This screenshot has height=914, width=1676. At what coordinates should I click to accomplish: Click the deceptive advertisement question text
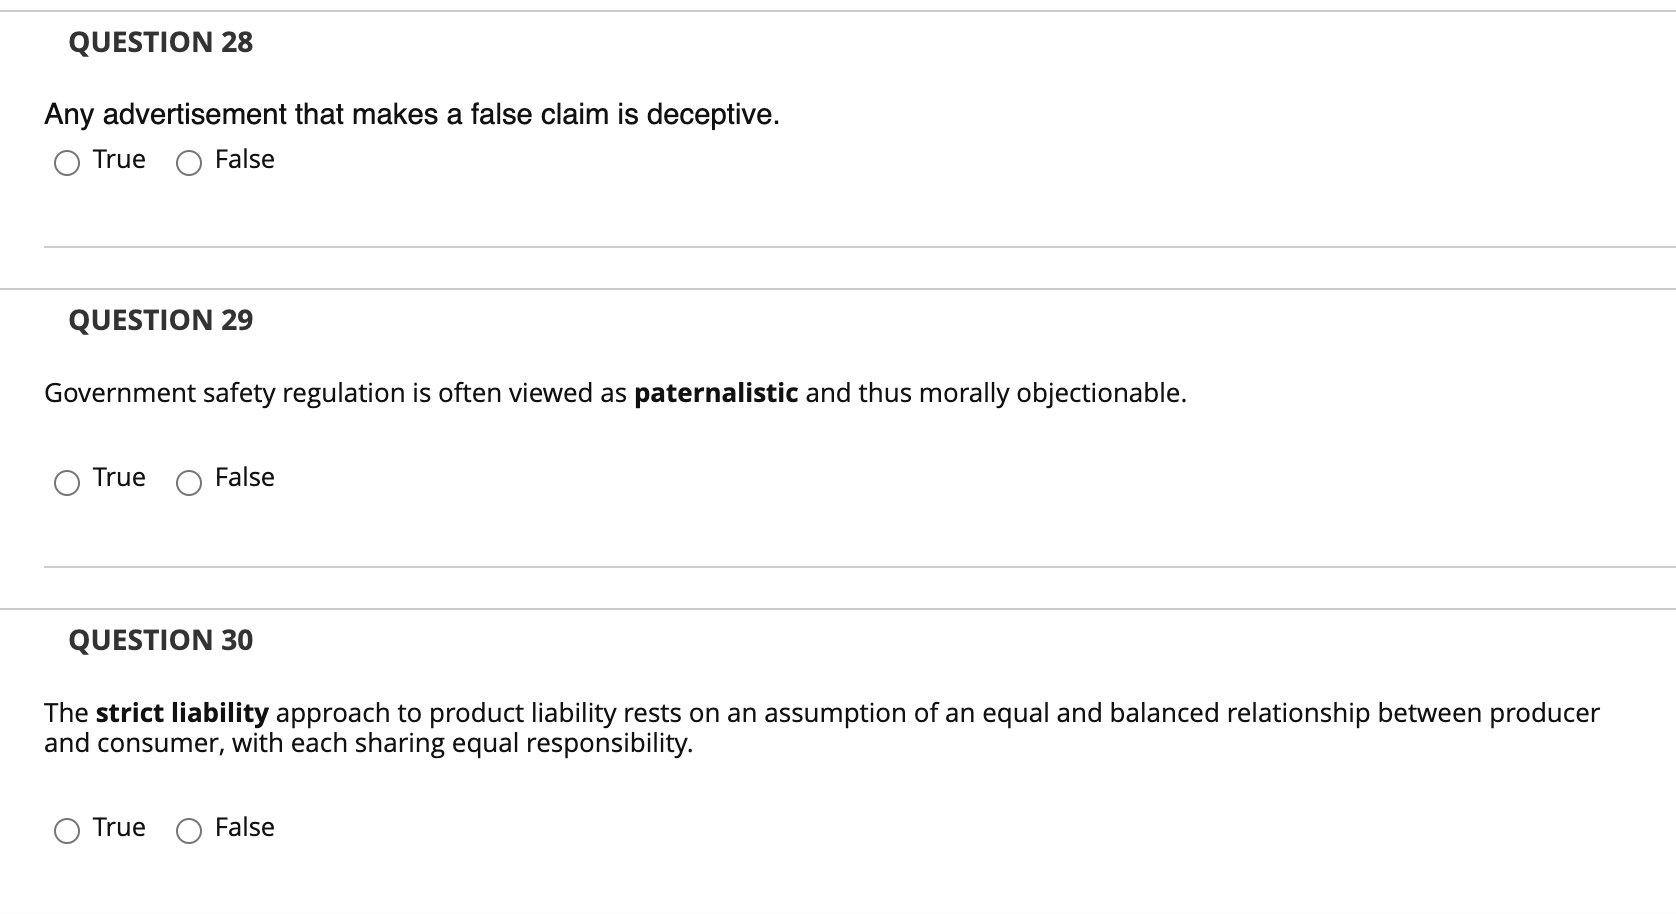click(x=410, y=113)
